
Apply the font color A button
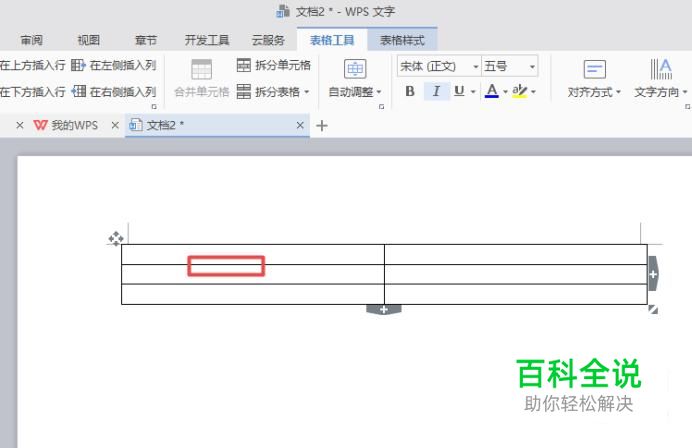click(492, 91)
